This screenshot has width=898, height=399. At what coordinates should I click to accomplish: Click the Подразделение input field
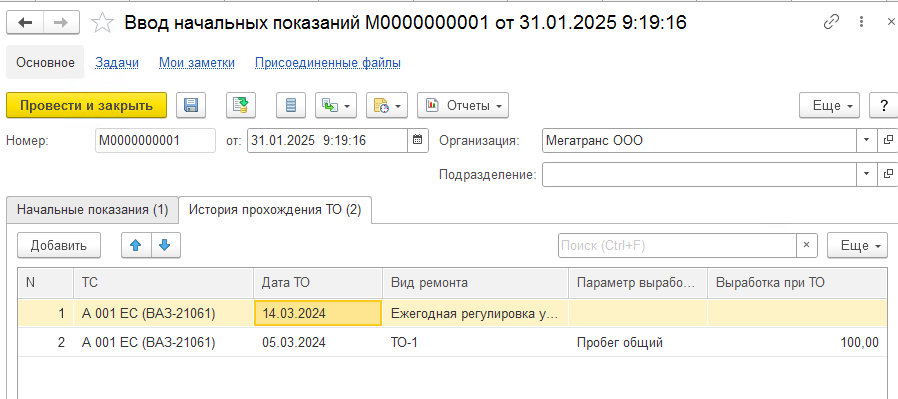tap(699, 174)
